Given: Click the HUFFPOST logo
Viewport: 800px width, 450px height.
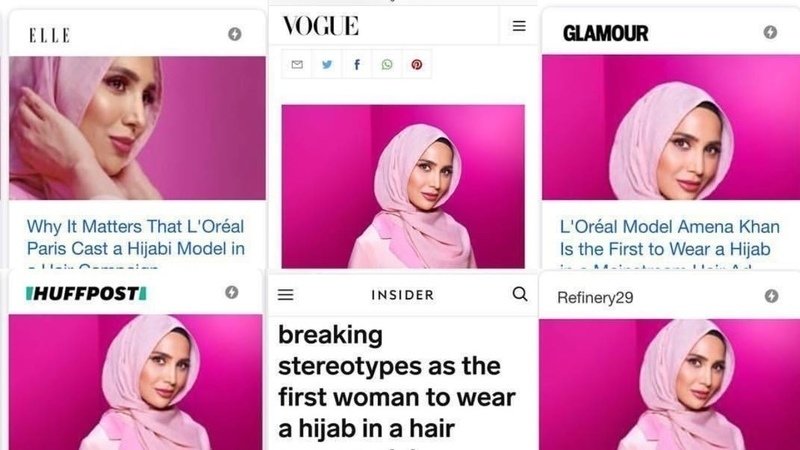Looking at the screenshot, I should coord(86,293).
